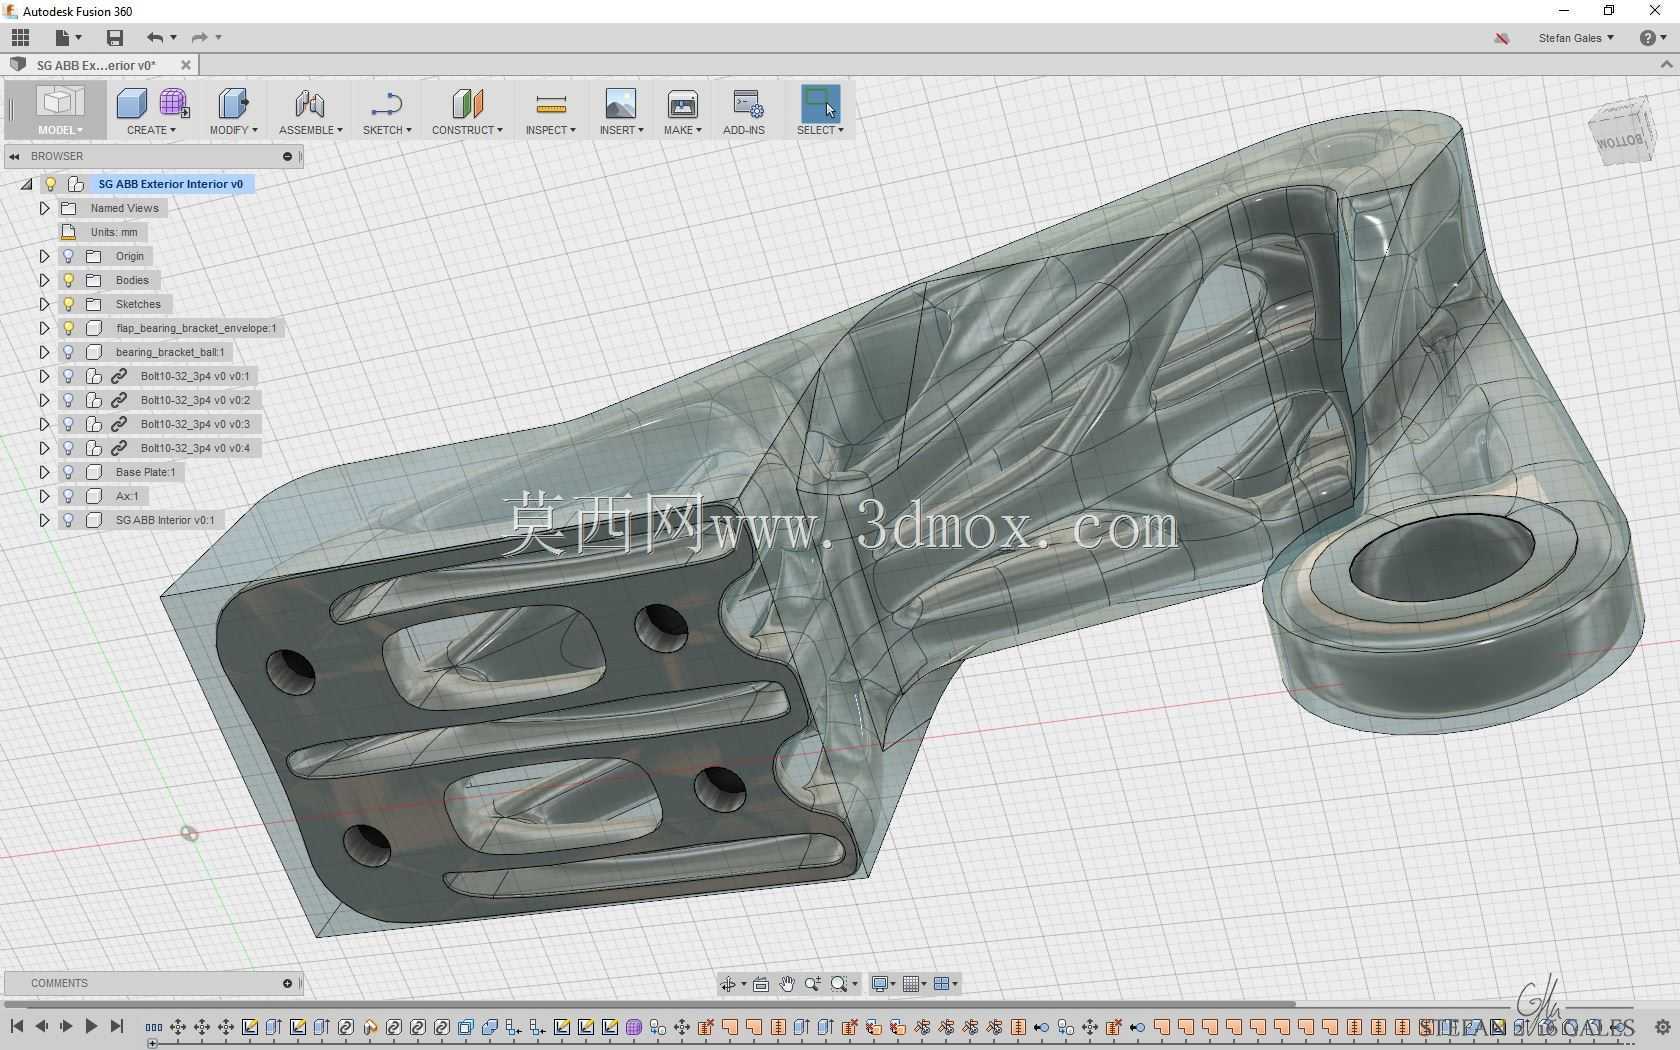Click the BROWSER panel options dot
The height and width of the screenshot is (1050, 1680).
pos(287,156)
